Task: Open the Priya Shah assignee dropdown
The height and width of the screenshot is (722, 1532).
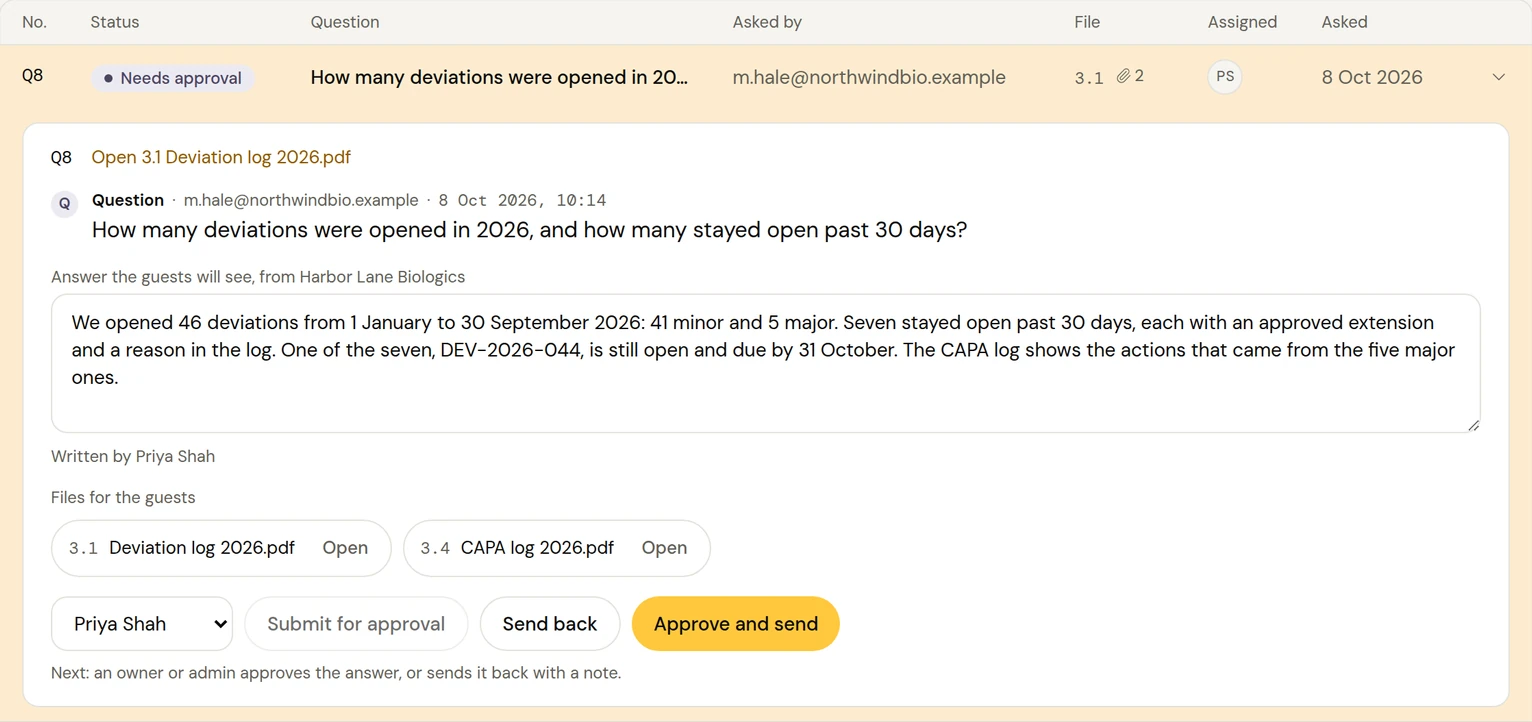Action: tap(142, 624)
